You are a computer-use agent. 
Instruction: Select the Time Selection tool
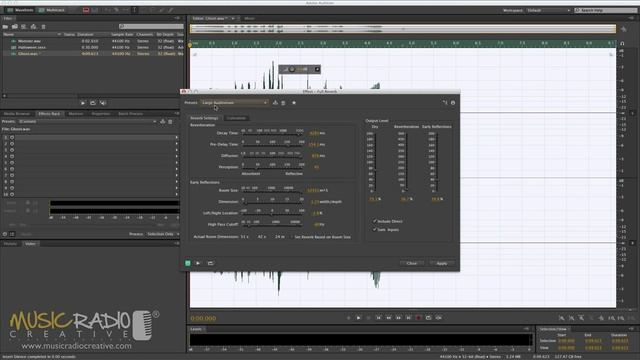(x=134, y=10)
